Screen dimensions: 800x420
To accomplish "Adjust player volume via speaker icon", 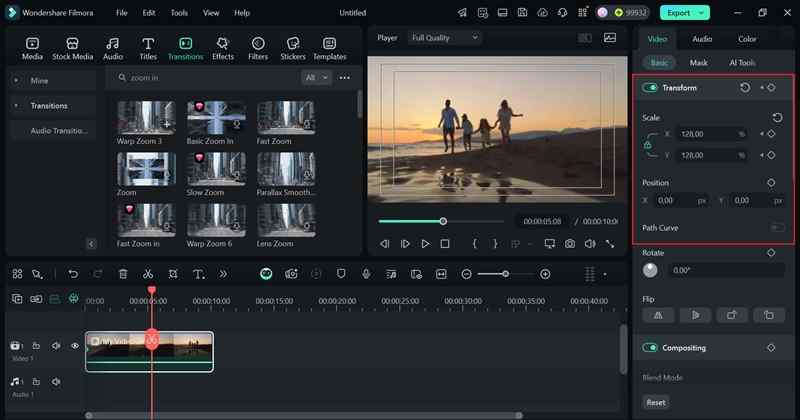I will (x=590, y=244).
